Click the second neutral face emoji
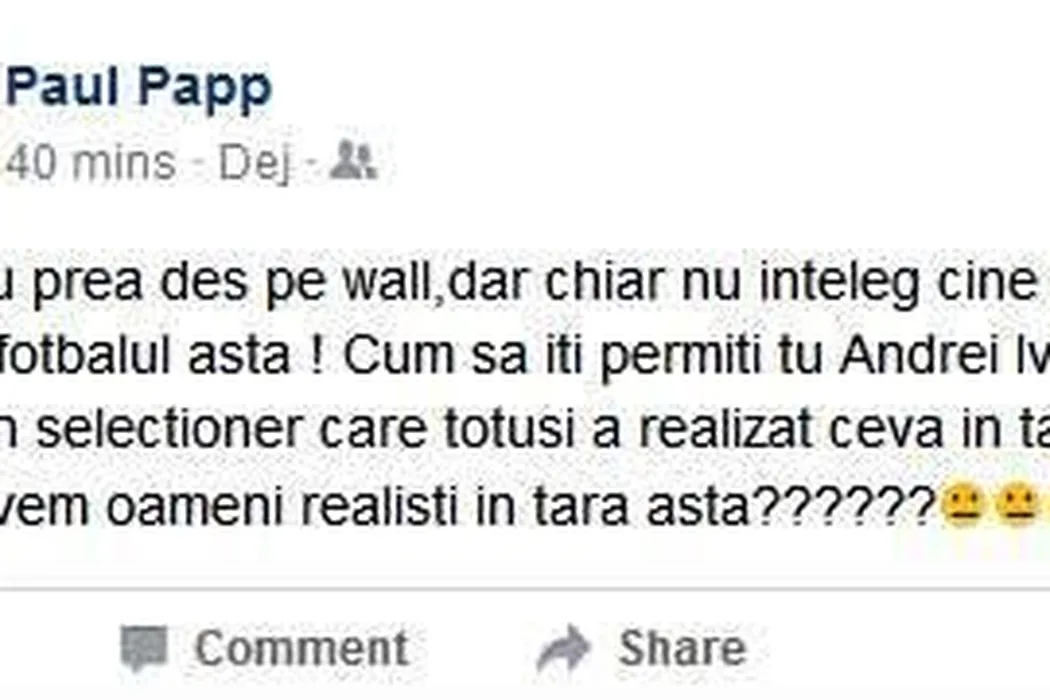The height and width of the screenshot is (700, 1050). tap(1016, 505)
